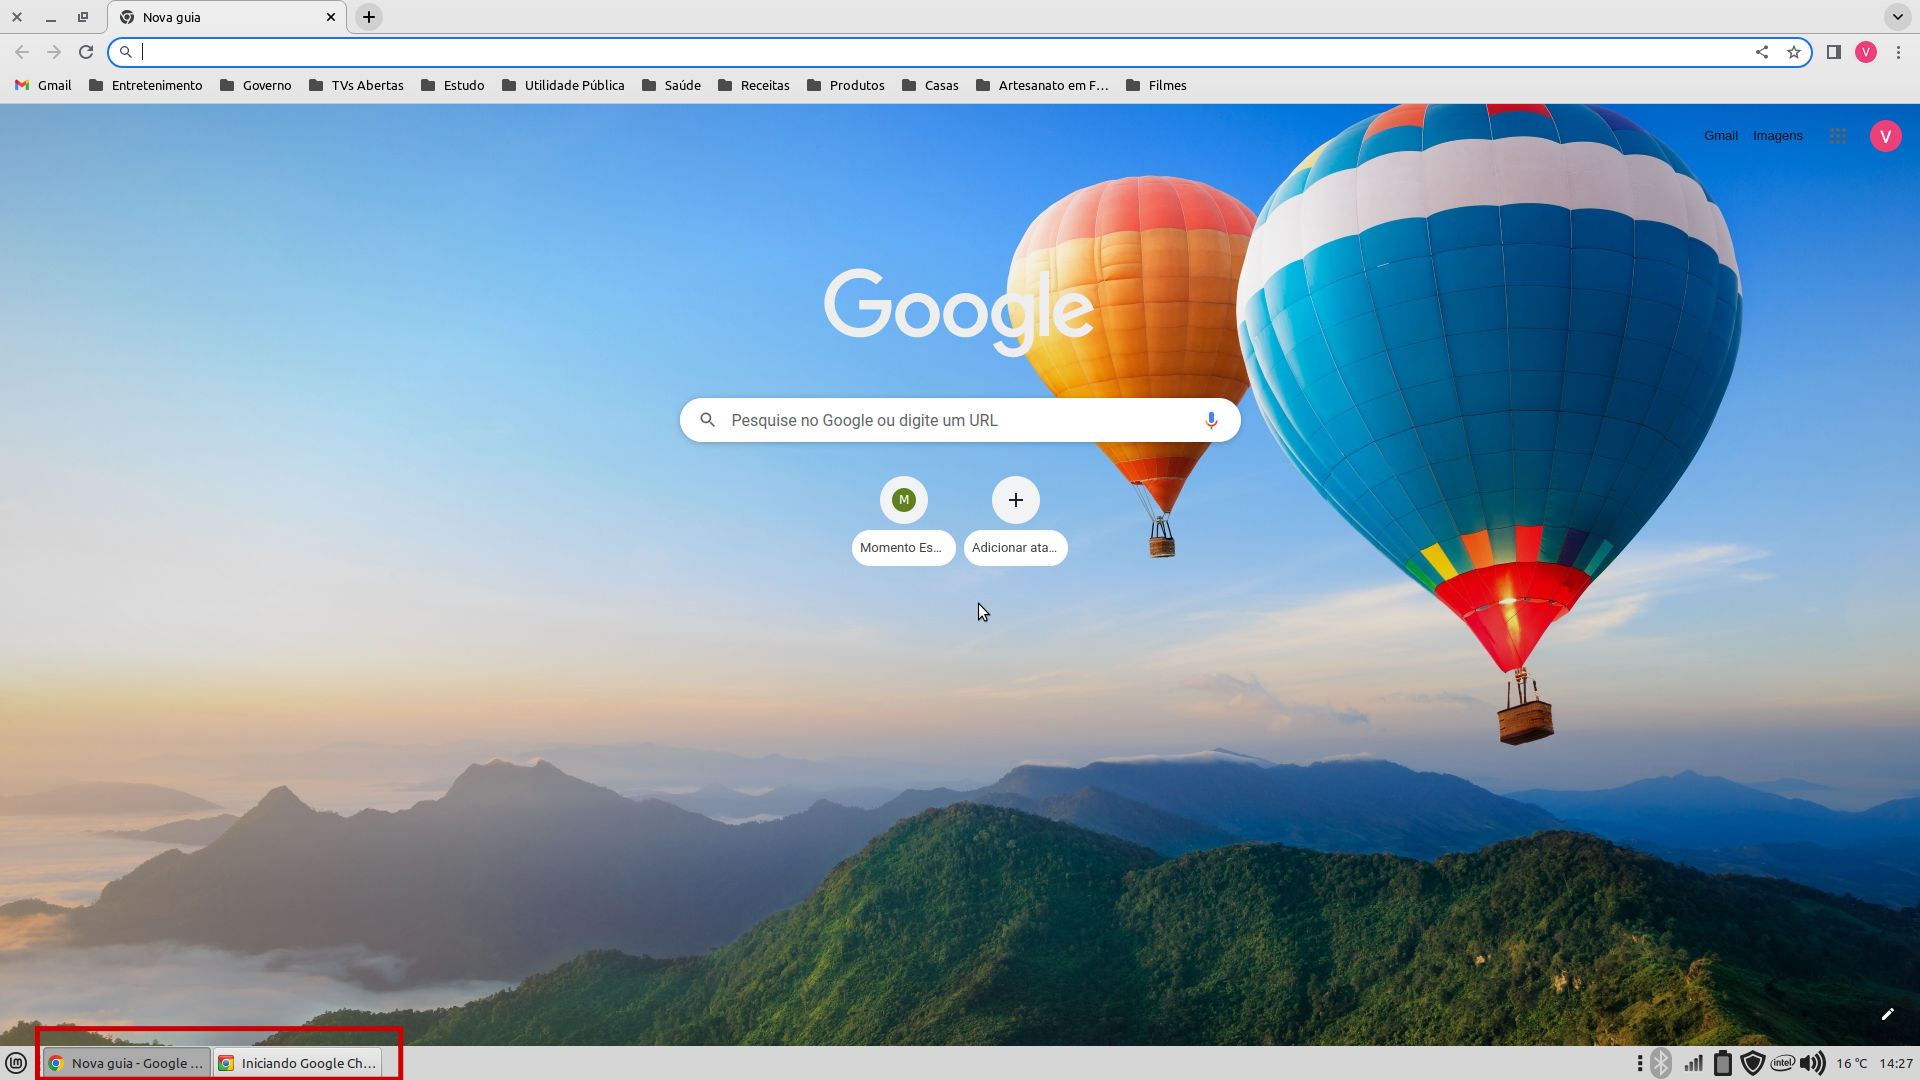Open Google account avatar on page
Image resolution: width=1920 pixels, height=1080 pixels.
1886,136
